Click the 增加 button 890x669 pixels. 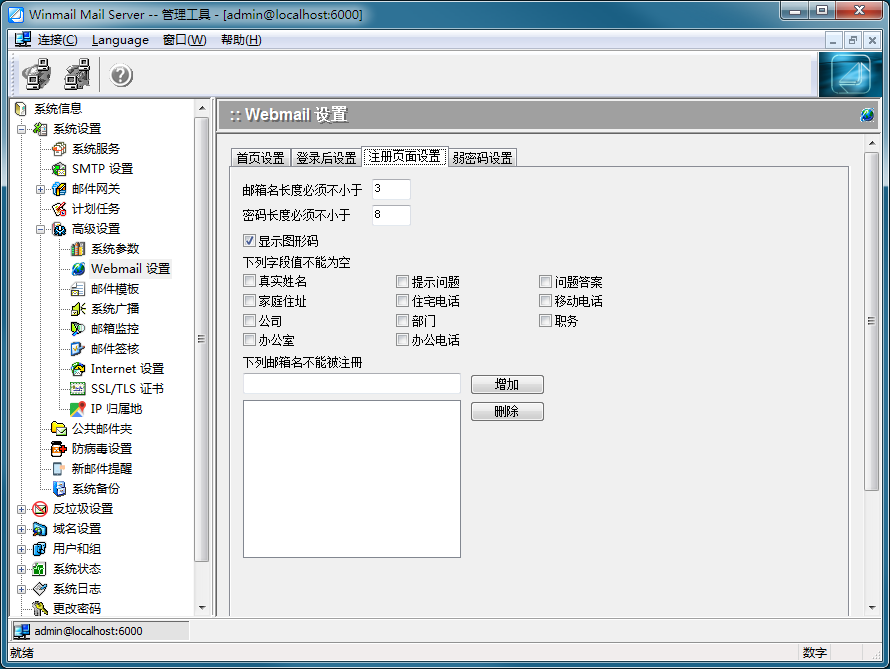[x=506, y=384]
